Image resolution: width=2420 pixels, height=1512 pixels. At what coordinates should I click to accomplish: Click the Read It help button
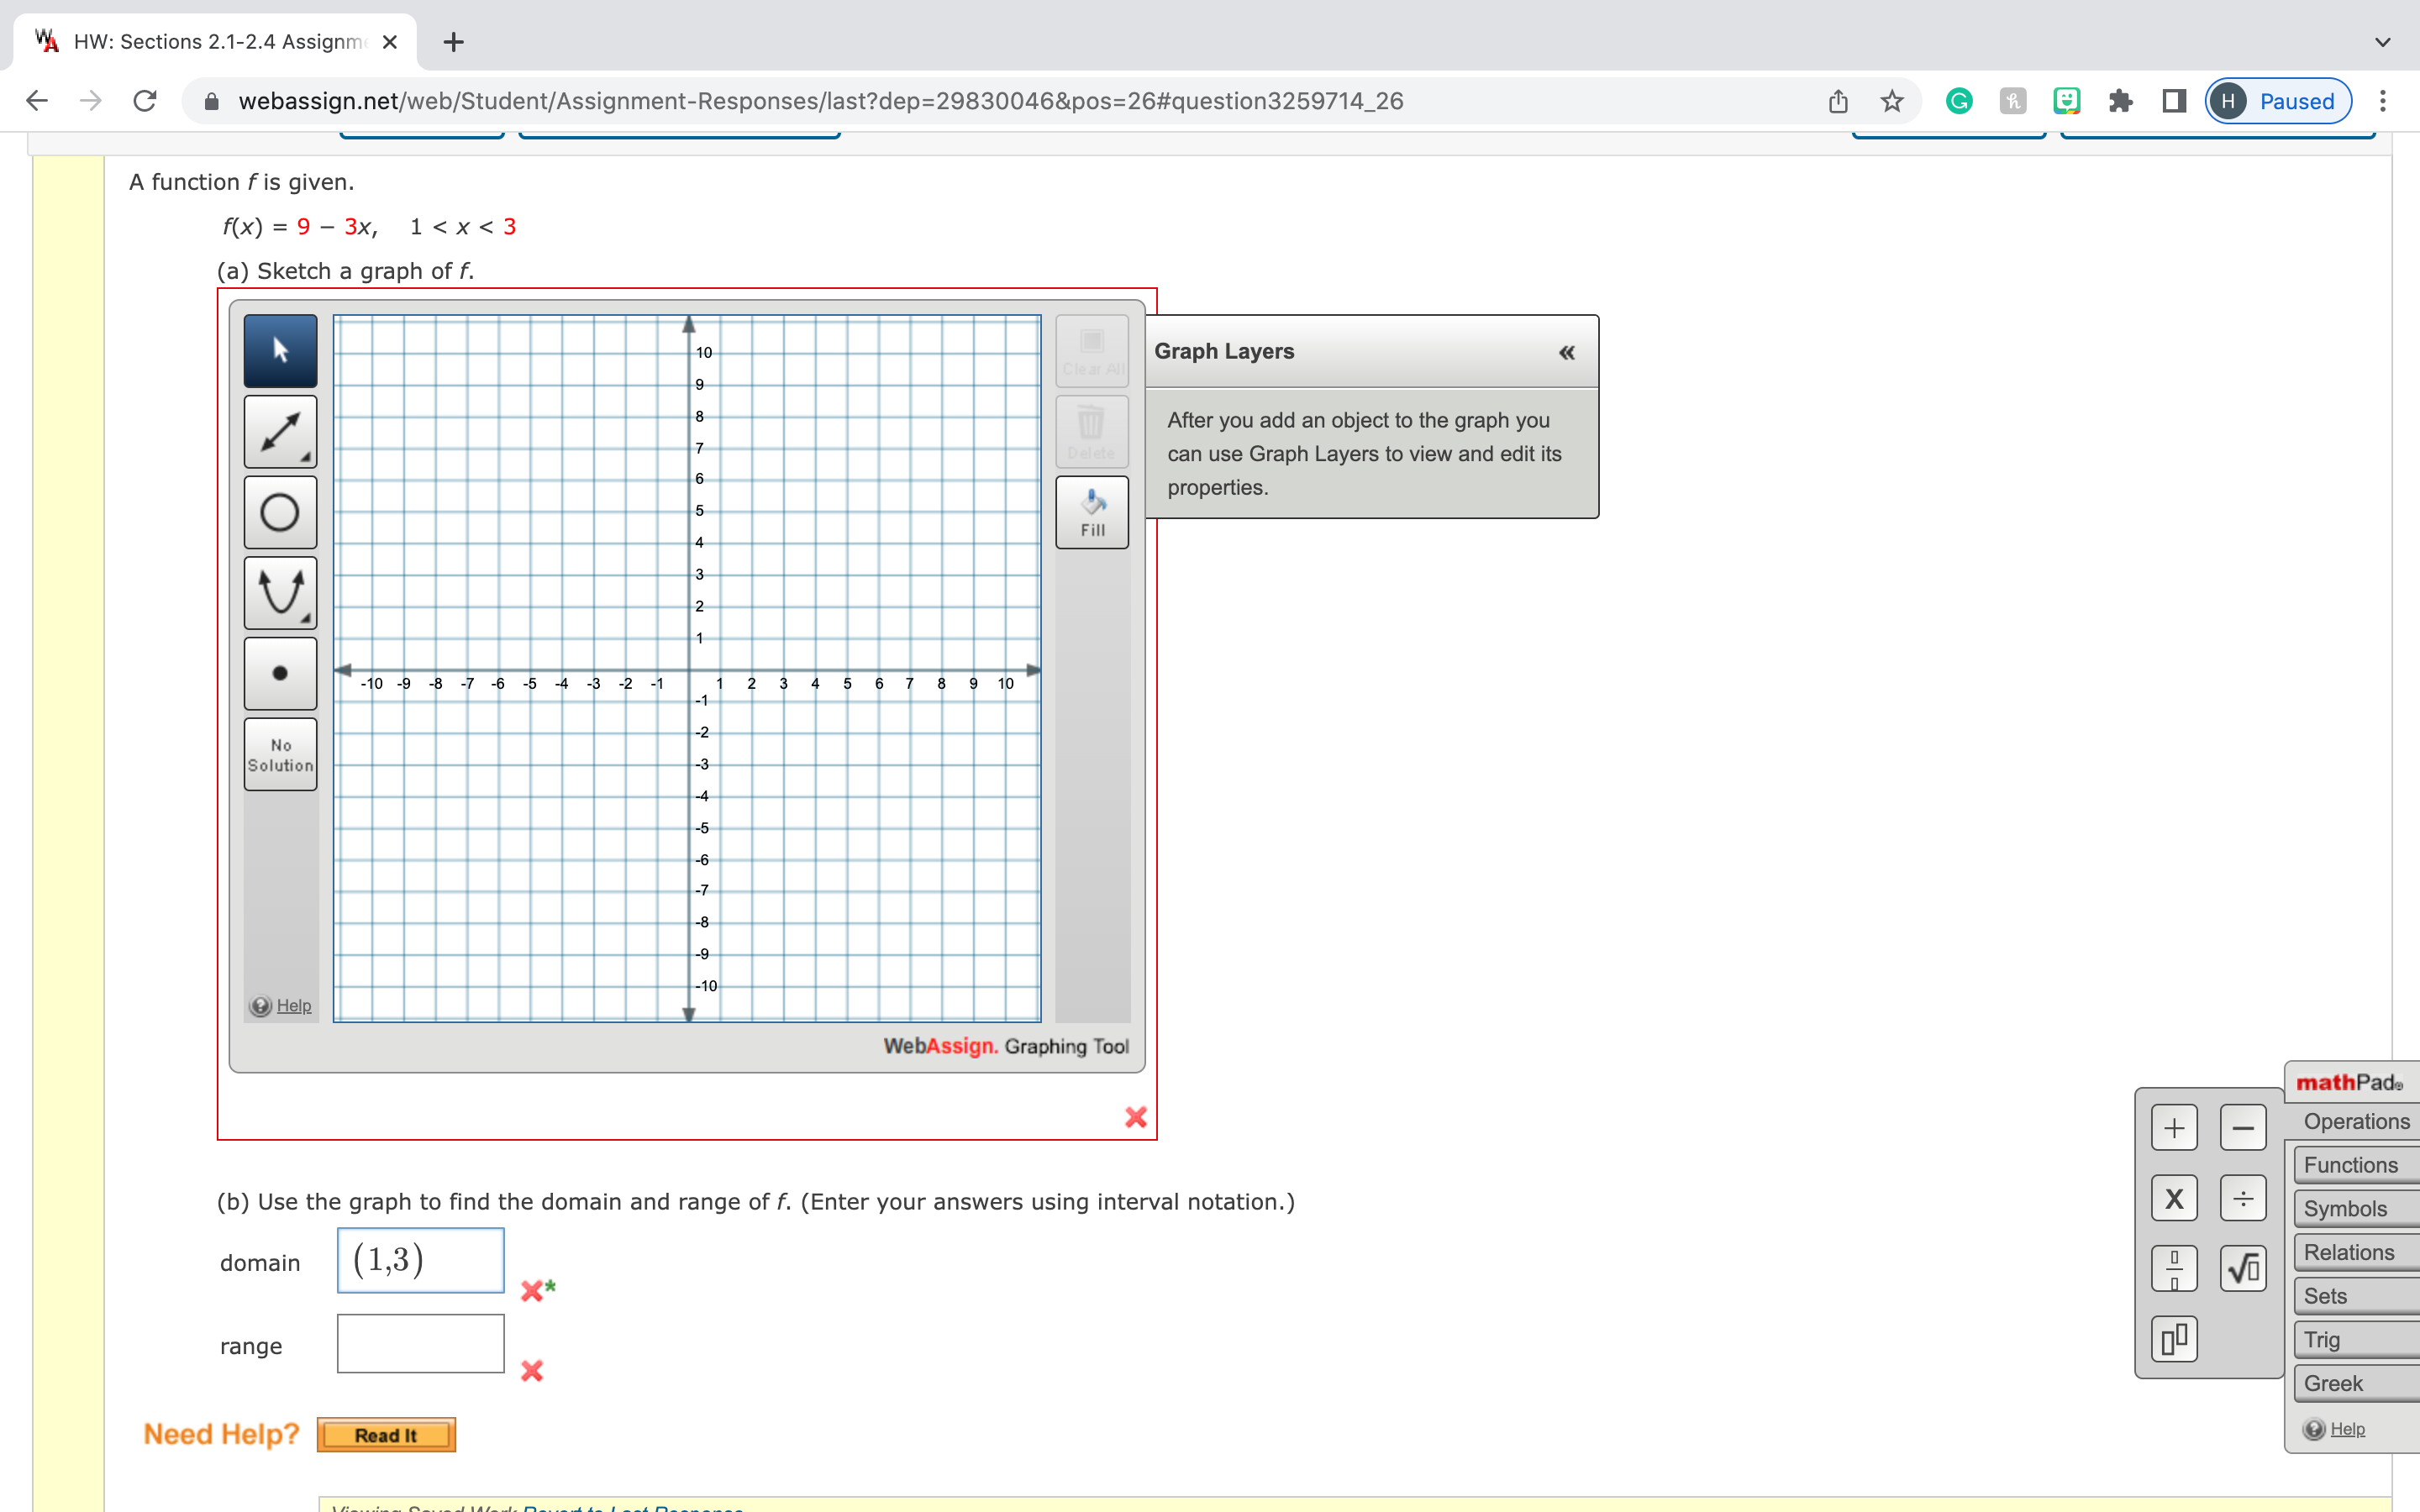point(386,1434)
